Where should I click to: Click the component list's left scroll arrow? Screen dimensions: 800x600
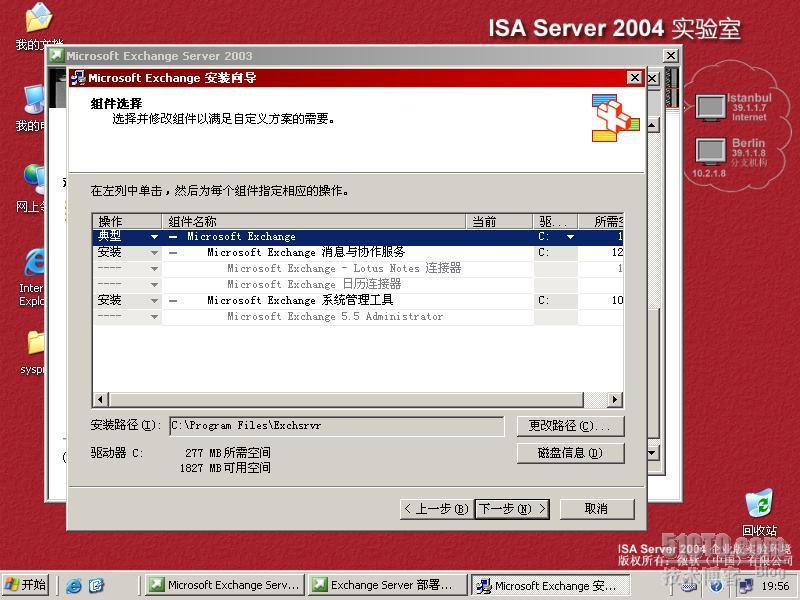[101, 399]
